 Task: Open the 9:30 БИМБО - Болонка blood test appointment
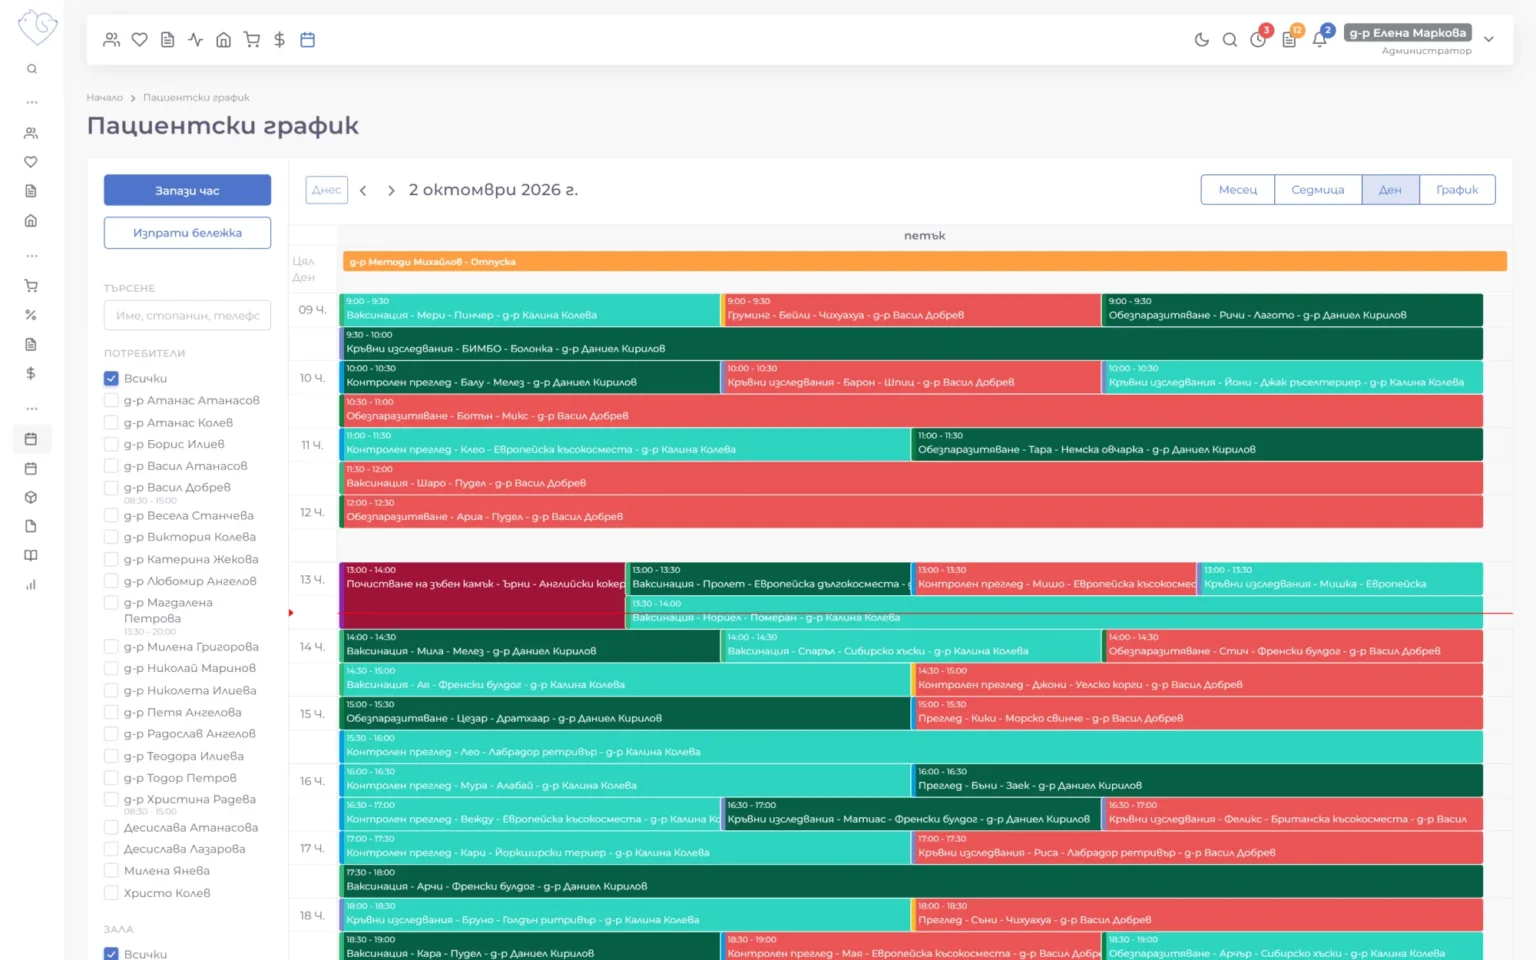(911, 343)
